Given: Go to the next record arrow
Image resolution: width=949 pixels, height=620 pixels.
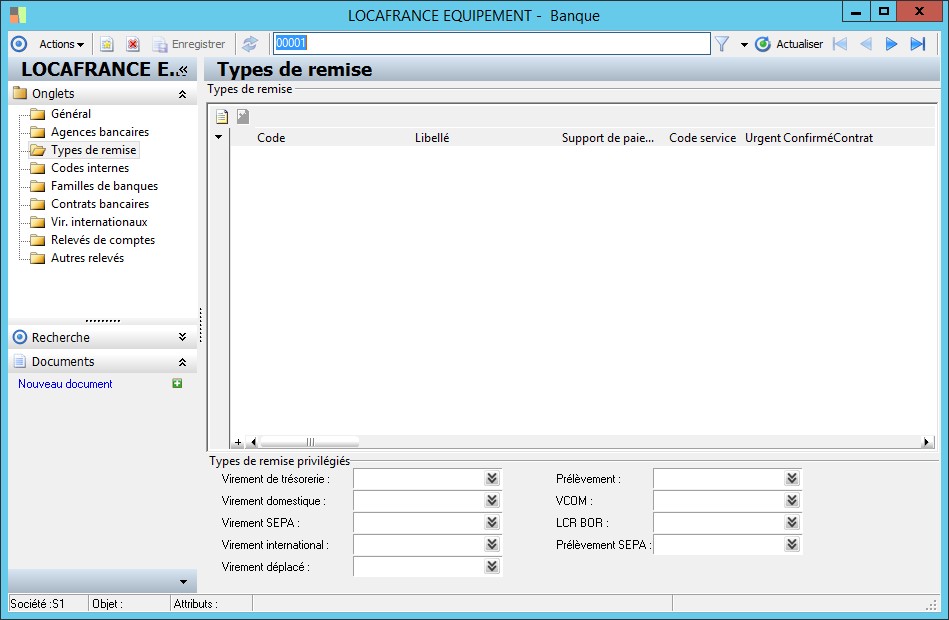Looking at the screenshot, I should point(891,44).
